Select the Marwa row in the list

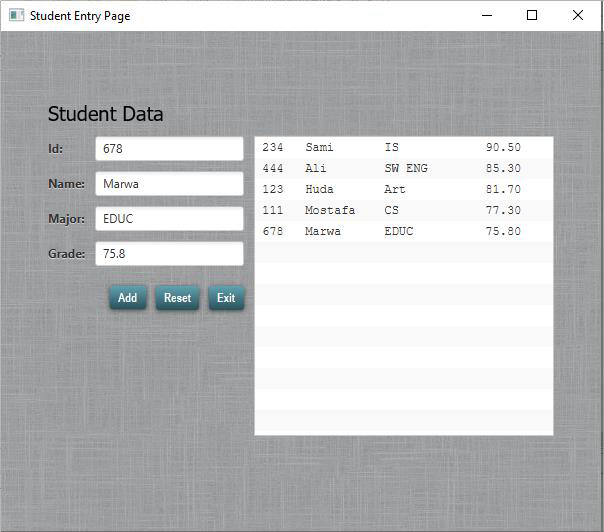[x=404, y=231]
